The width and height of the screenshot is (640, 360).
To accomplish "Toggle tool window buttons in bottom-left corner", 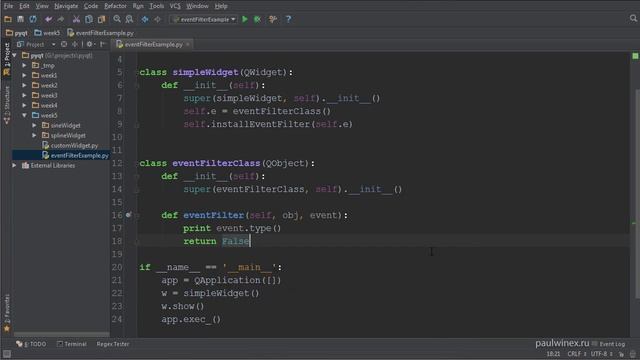I will (7, 353).
